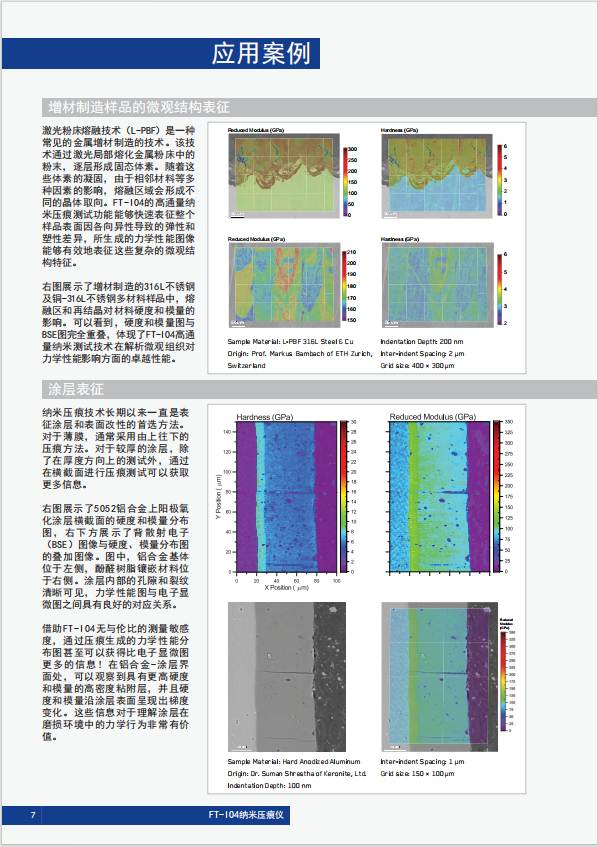
Task: Open the grayscale BSE cross-section image
Action: (x=286, y=677)
